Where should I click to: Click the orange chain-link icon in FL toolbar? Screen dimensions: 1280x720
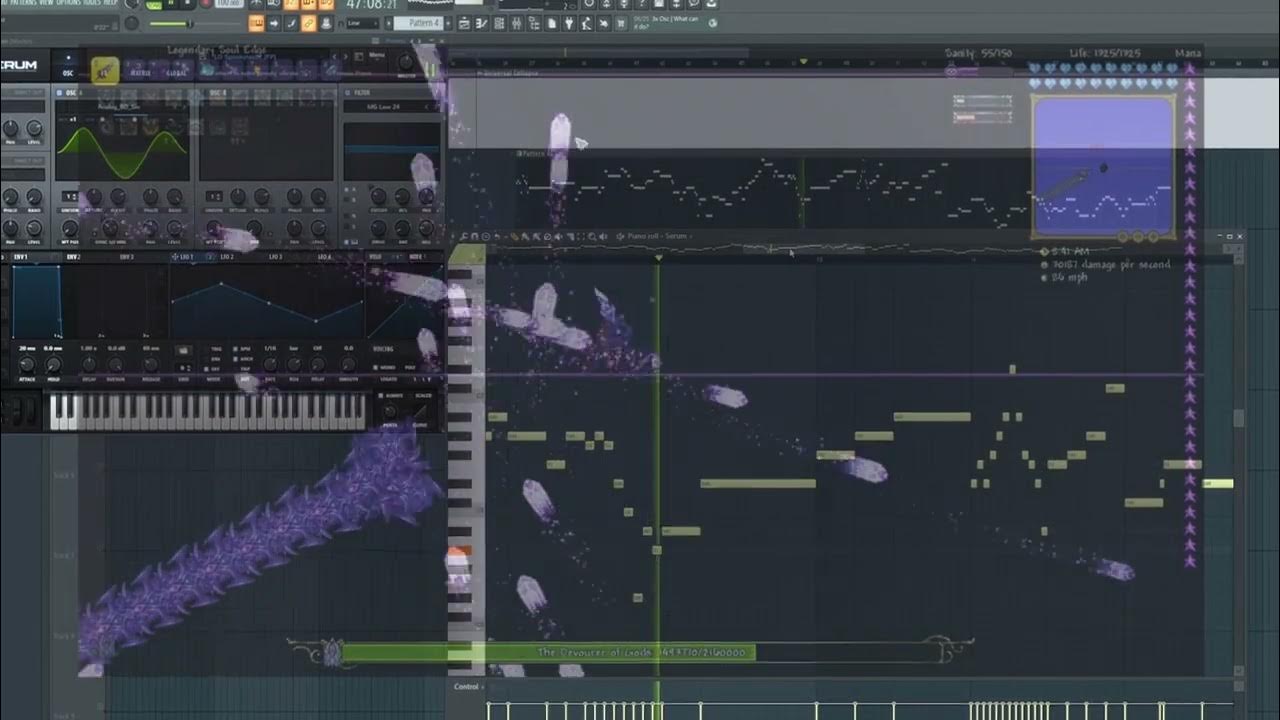click(308, 23)
